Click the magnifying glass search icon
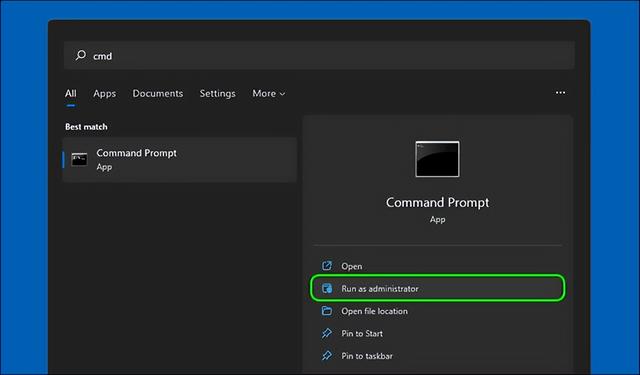Screen dimensions: 640x375 point(81,55)
